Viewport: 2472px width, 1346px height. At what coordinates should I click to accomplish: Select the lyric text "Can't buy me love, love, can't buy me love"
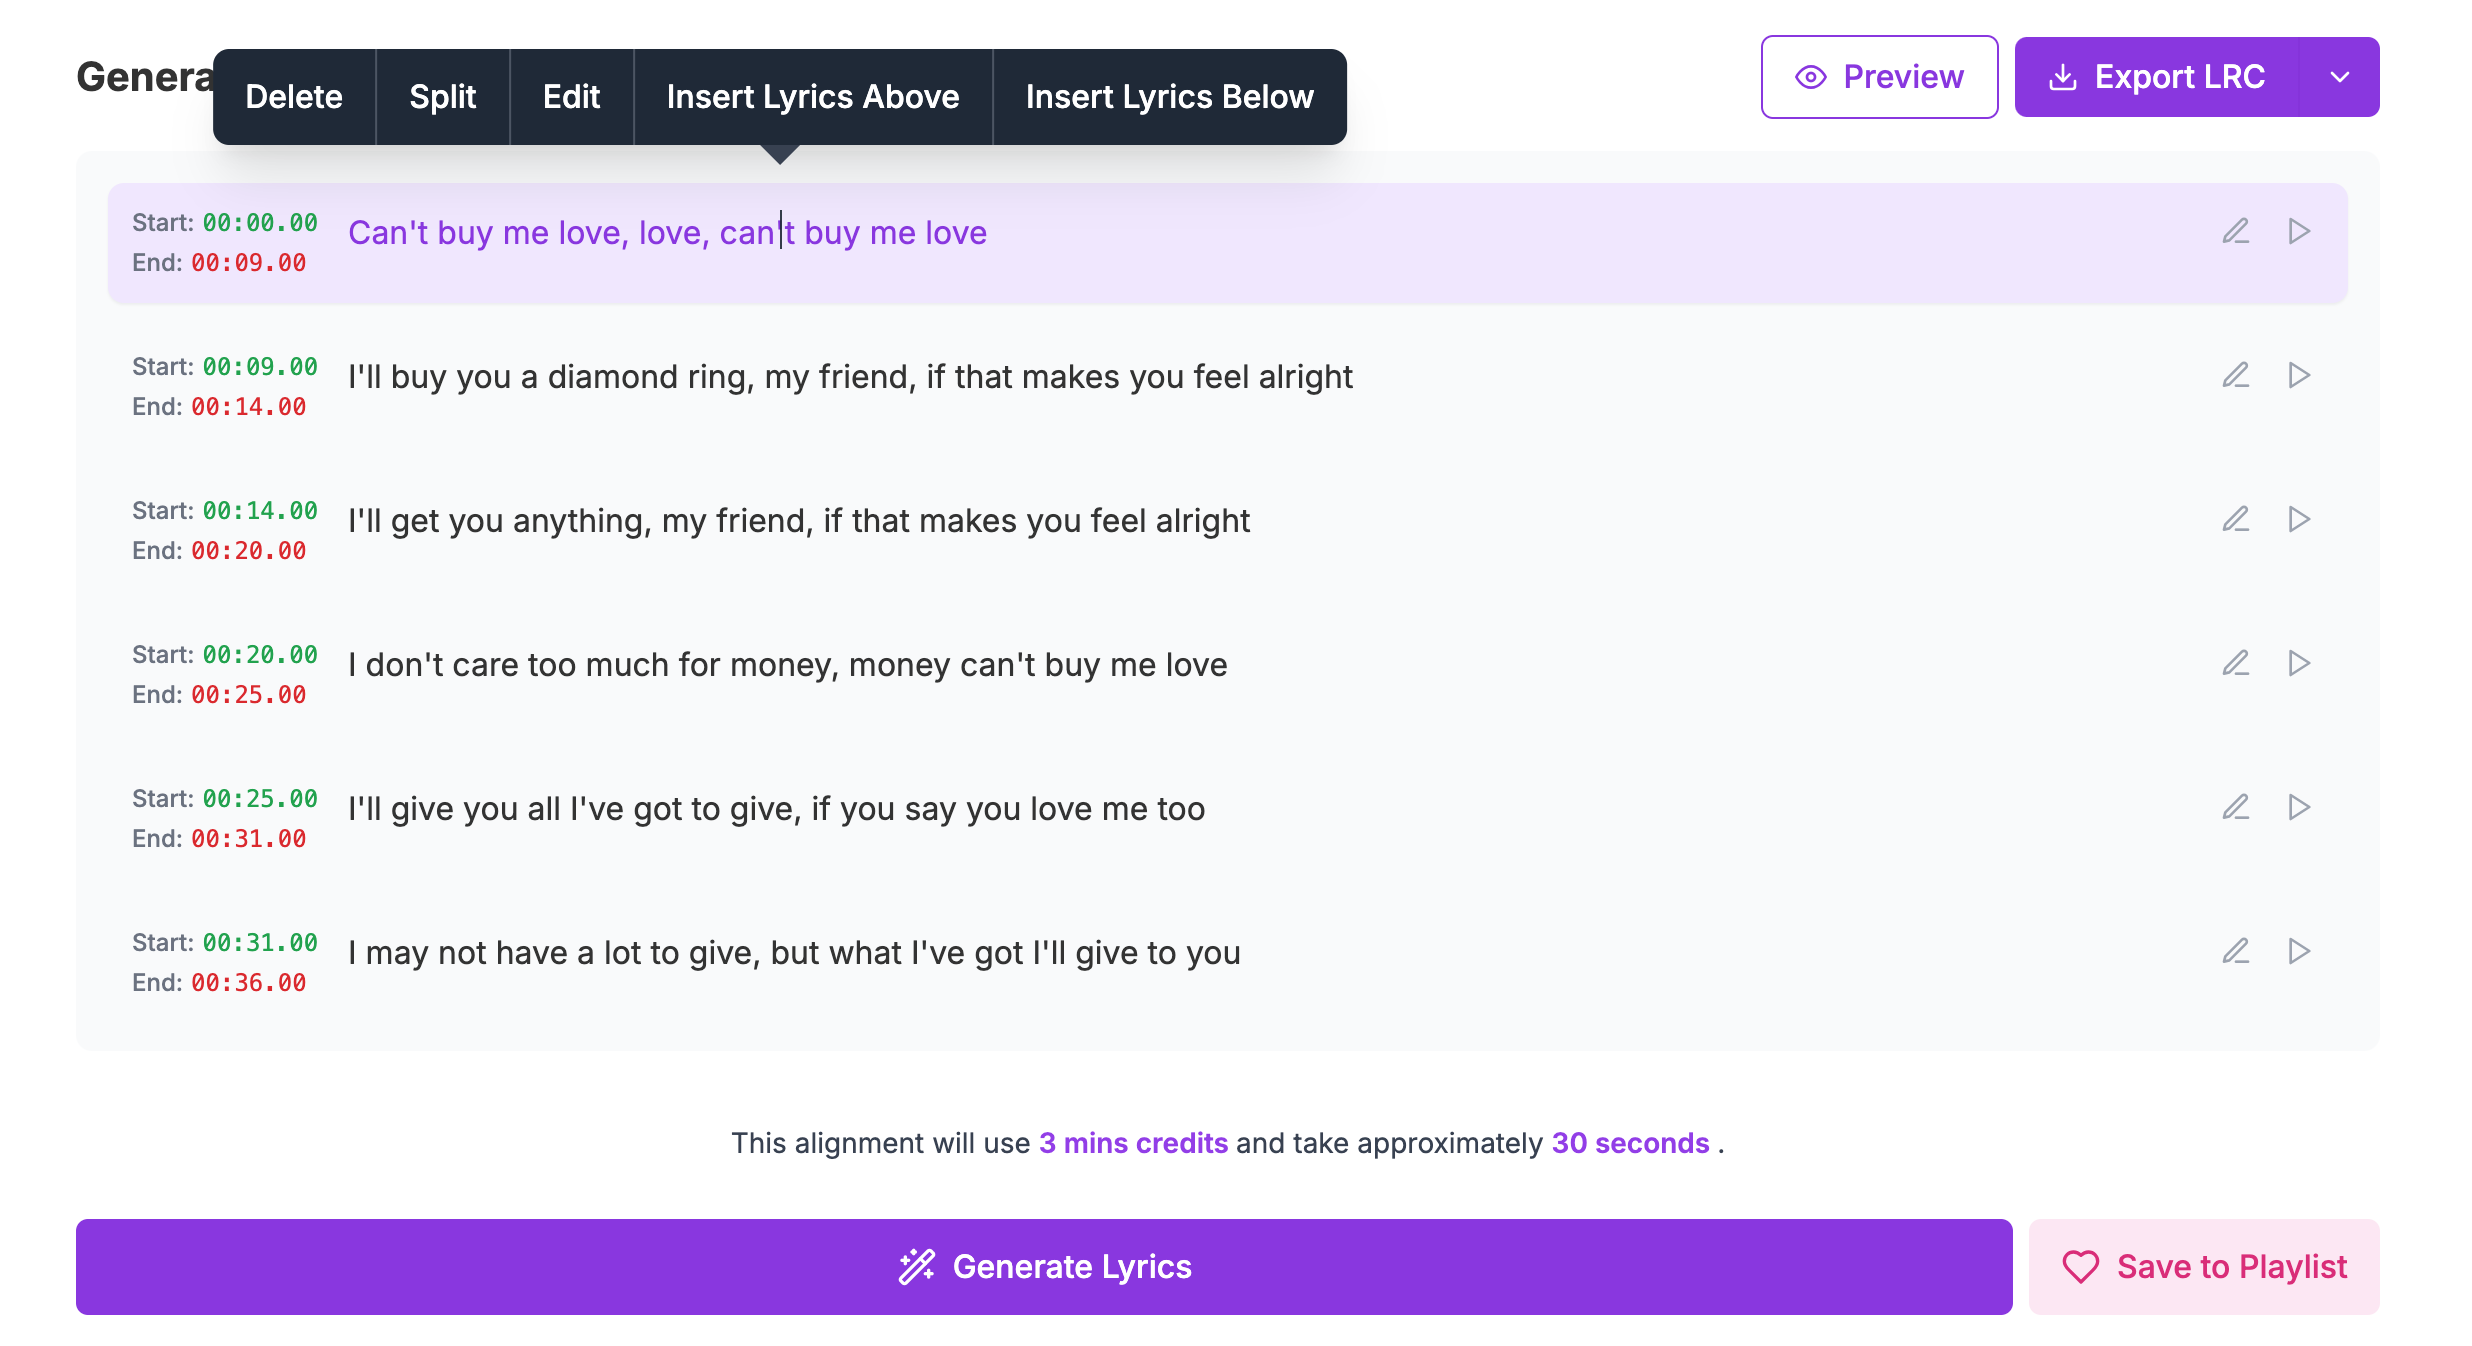tap(667, 233)
